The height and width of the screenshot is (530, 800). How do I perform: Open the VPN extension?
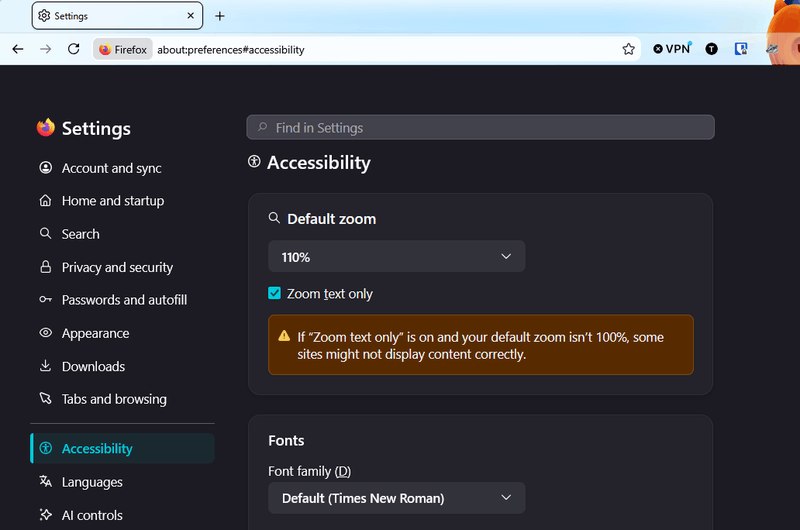click(x=672, y=49)
